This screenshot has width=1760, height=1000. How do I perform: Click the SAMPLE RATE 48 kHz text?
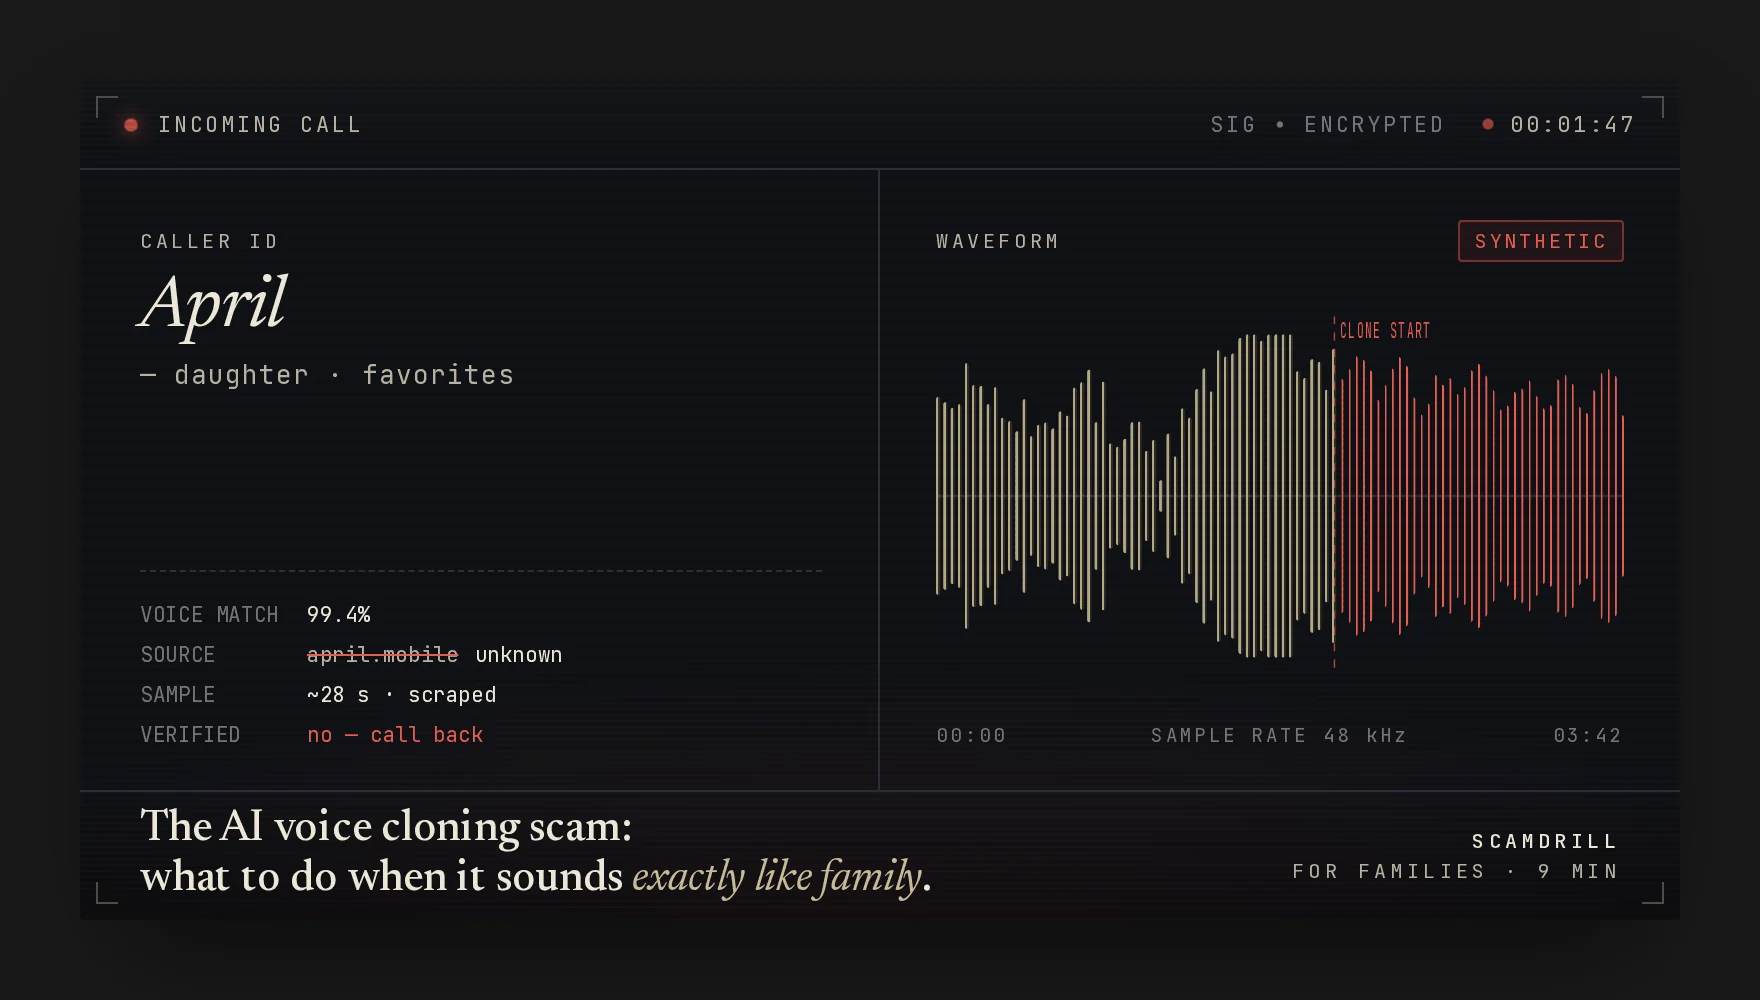[1279, 736]
